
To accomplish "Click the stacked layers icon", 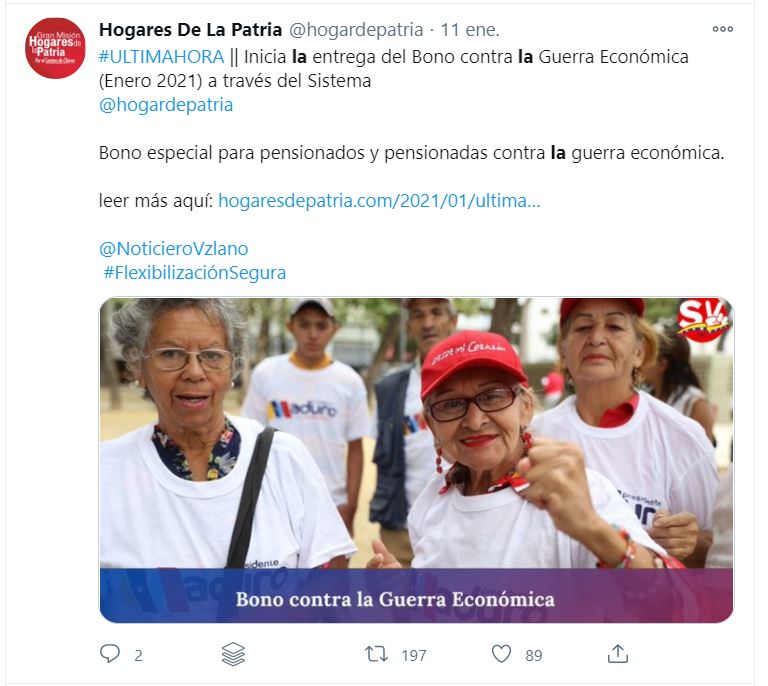I will (x=233, y=654).
